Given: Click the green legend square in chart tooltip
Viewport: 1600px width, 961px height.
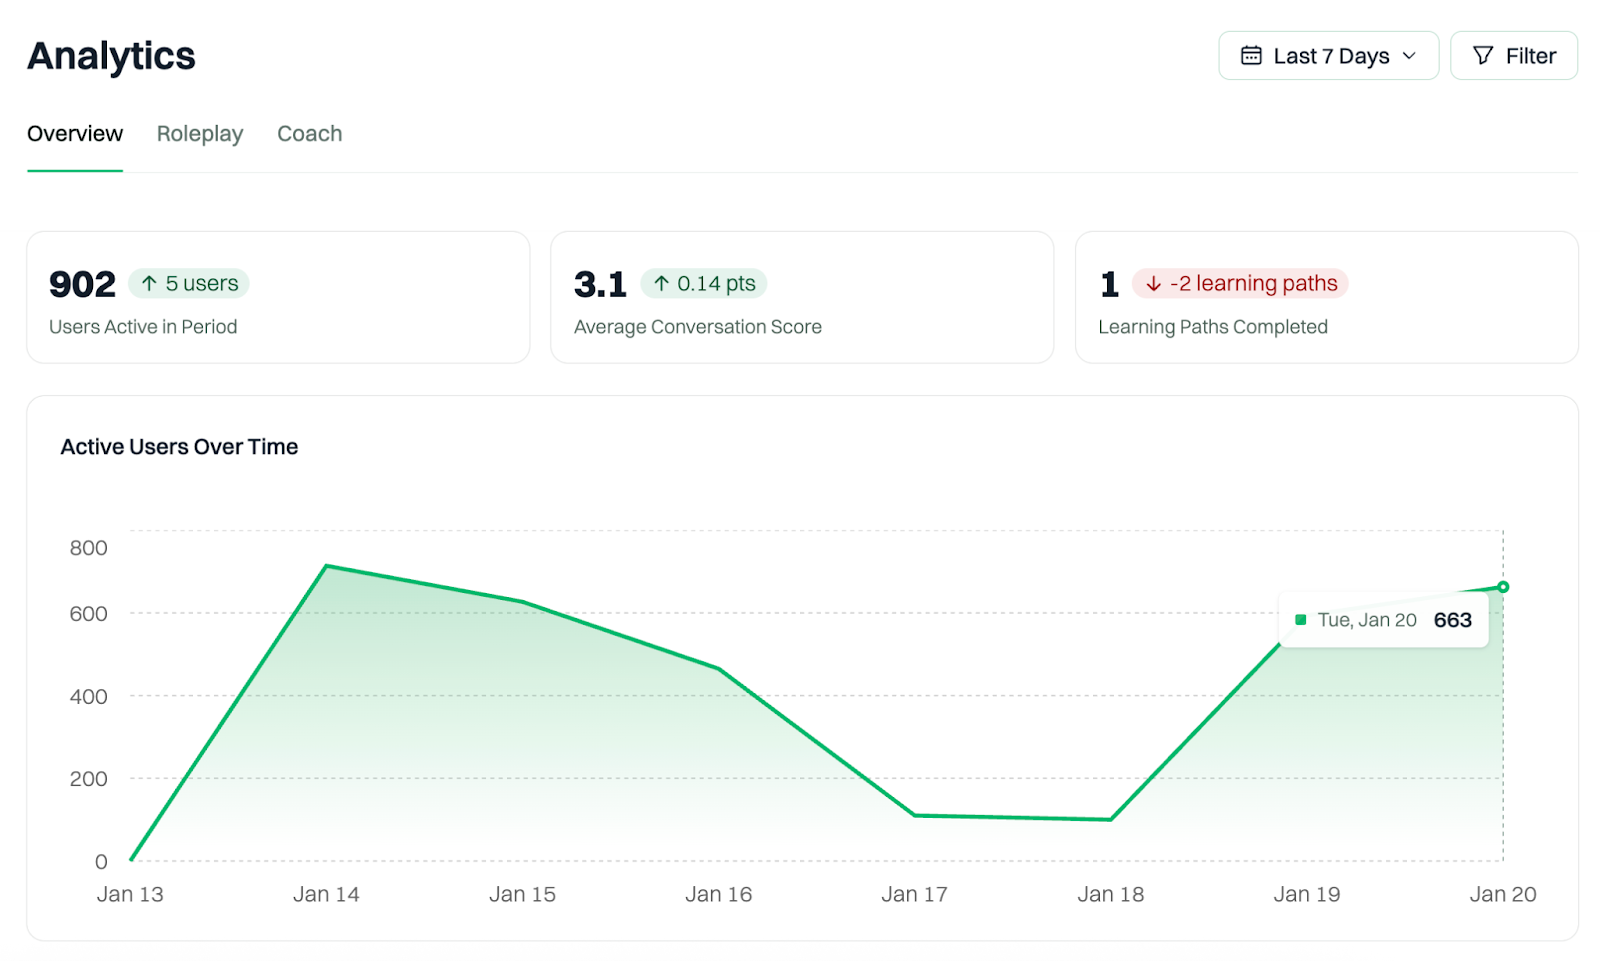Looking at the screenshot, I should (x=1300, y=620).
